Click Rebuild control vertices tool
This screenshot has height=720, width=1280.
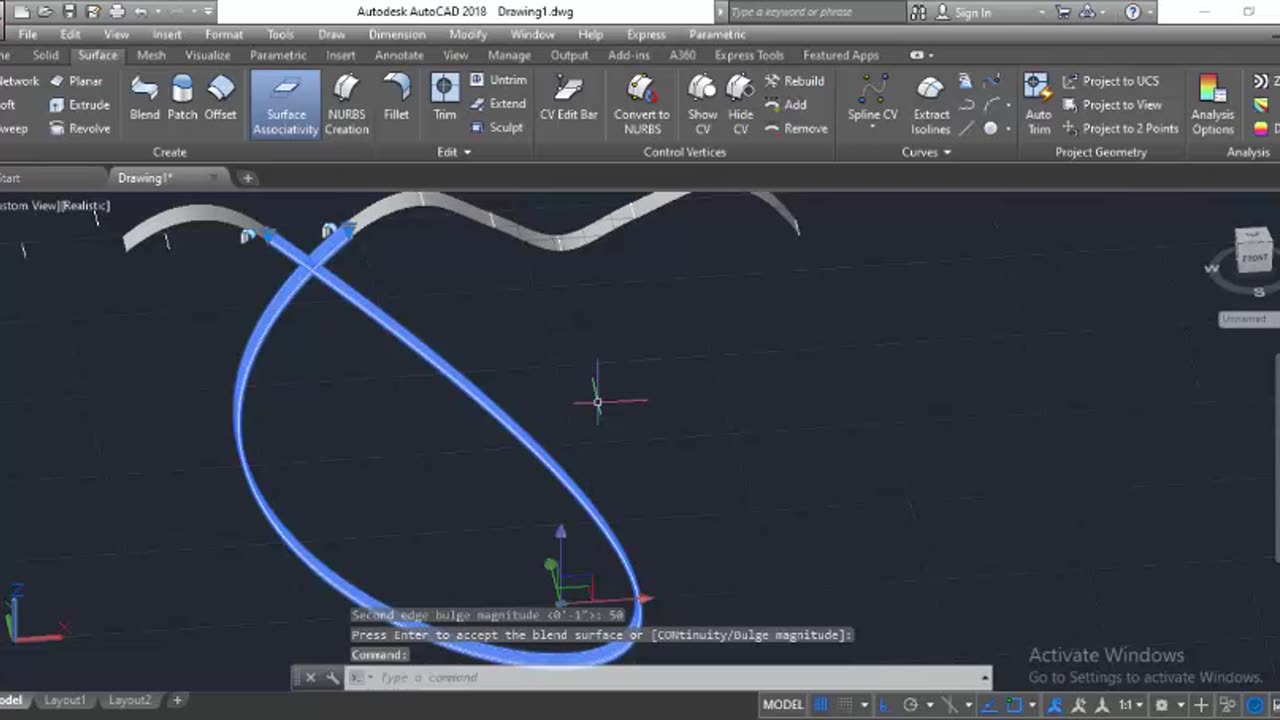point(794,81)
